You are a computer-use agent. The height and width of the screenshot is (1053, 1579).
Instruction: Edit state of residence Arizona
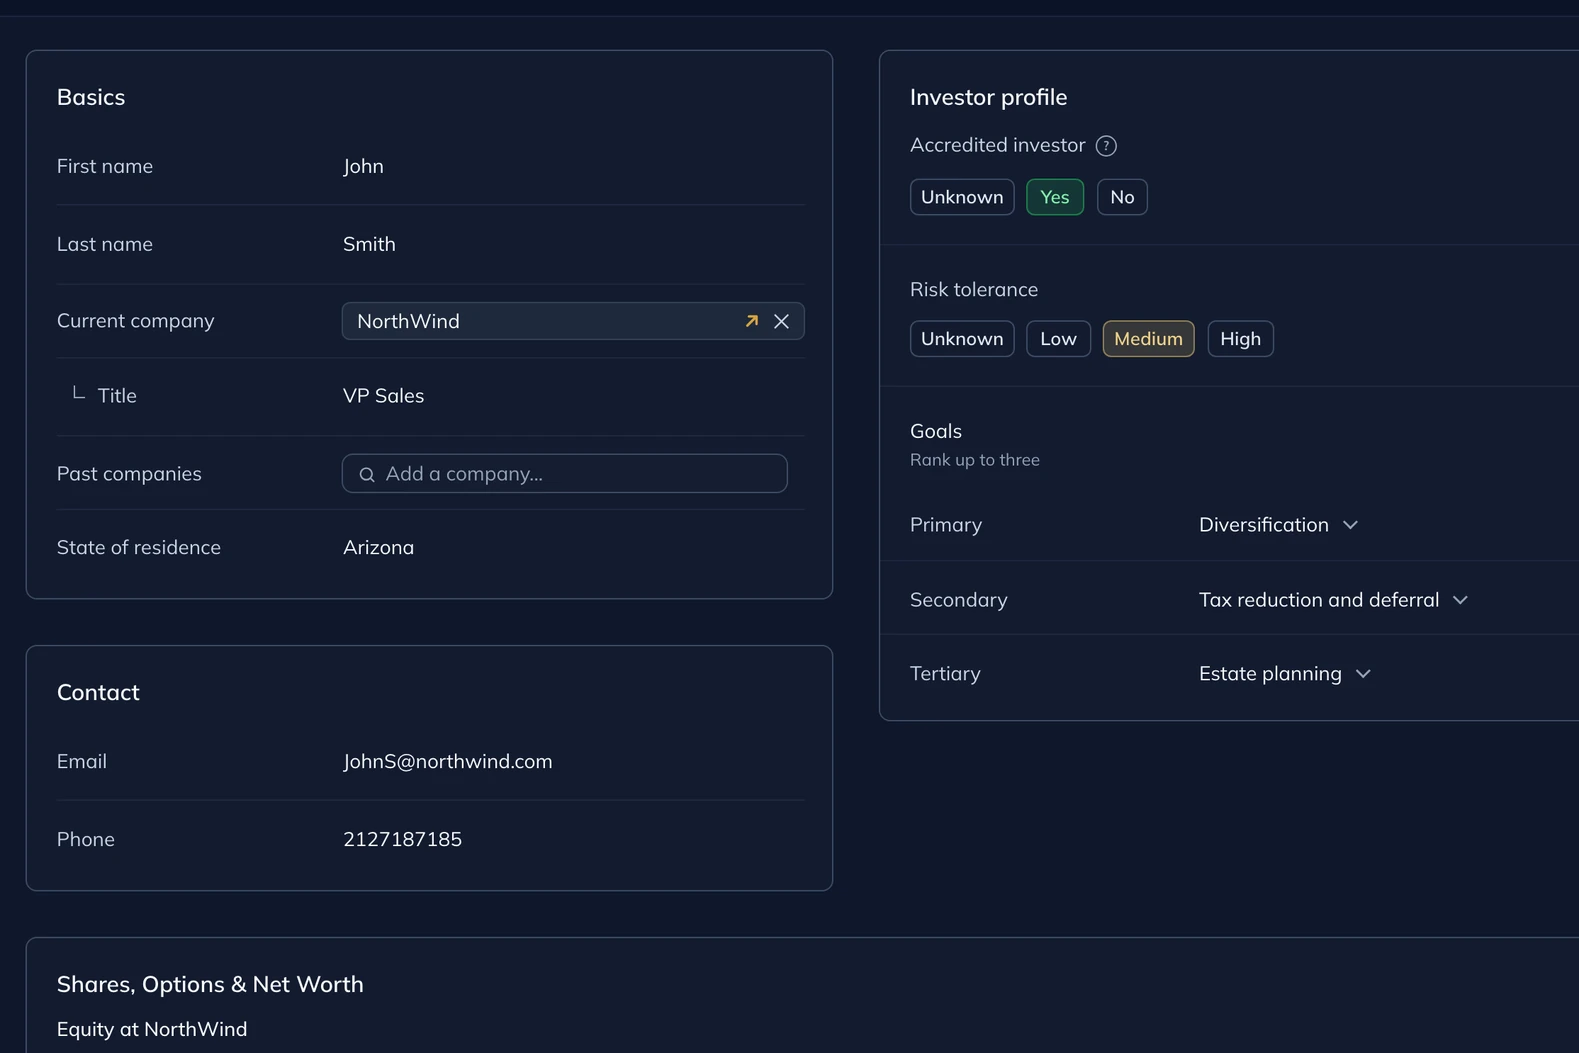click(378, 548)
